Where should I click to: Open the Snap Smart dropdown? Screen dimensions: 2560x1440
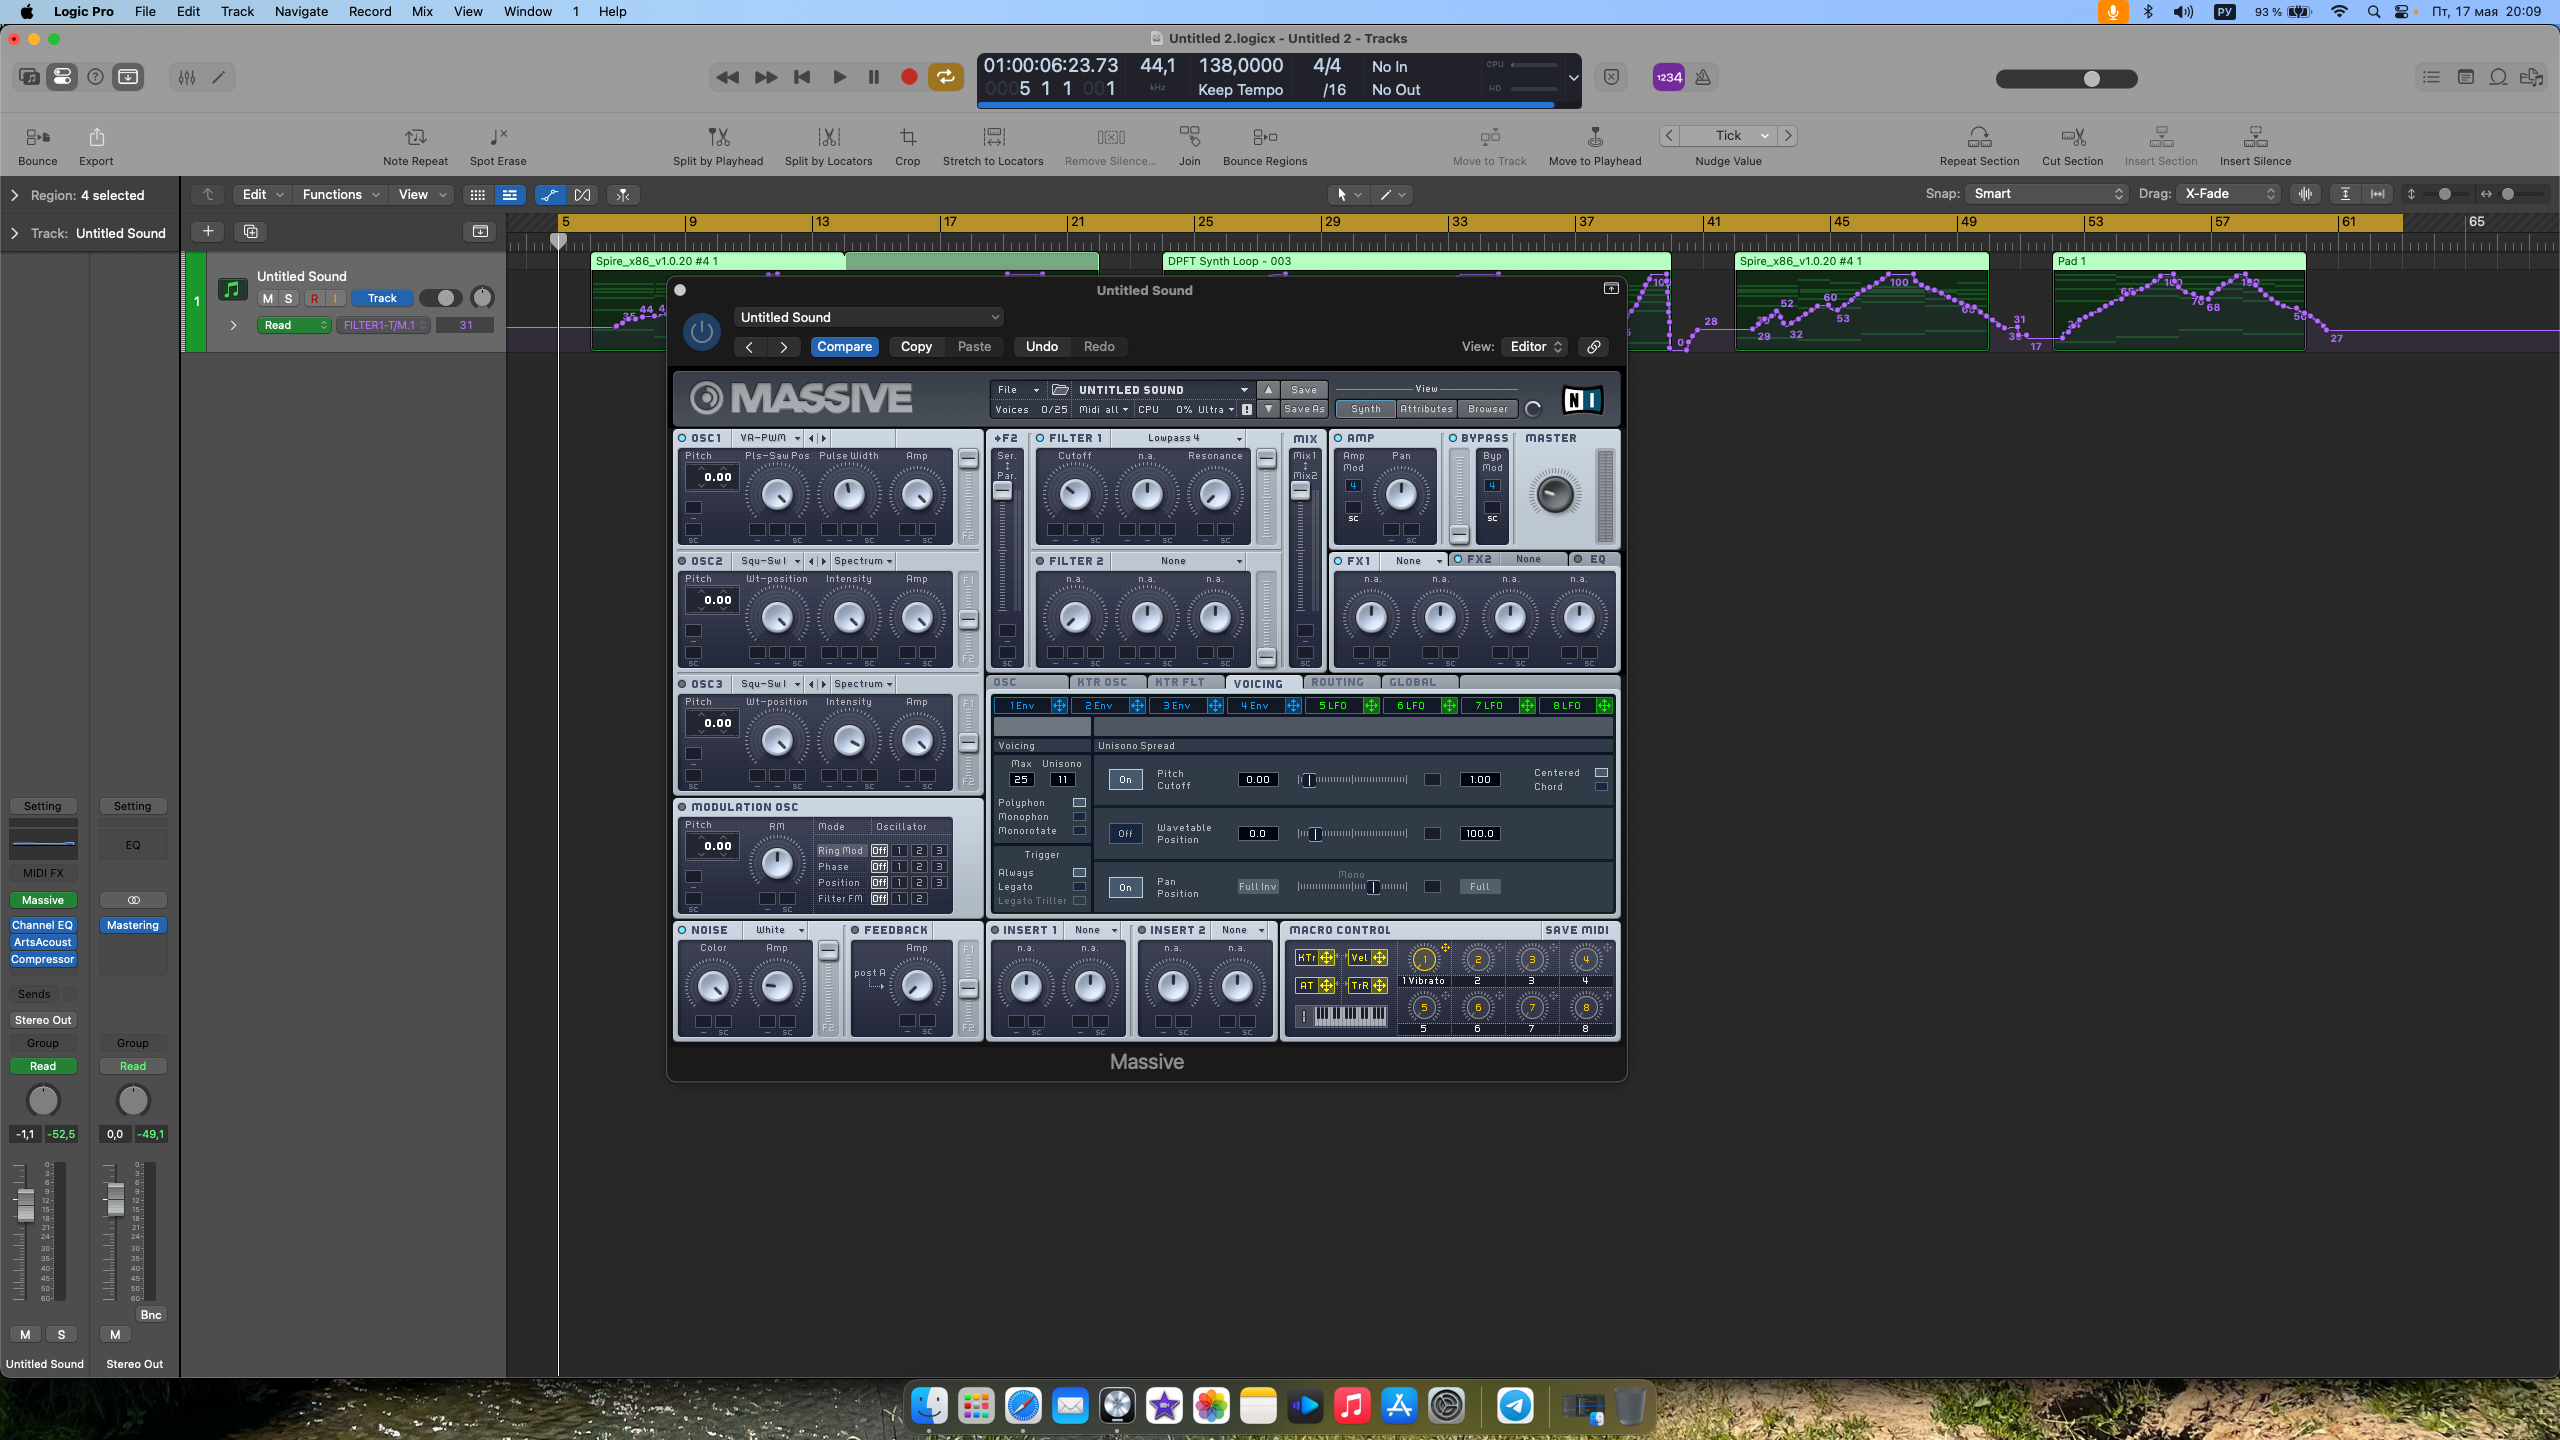[x=2046, y=194]
